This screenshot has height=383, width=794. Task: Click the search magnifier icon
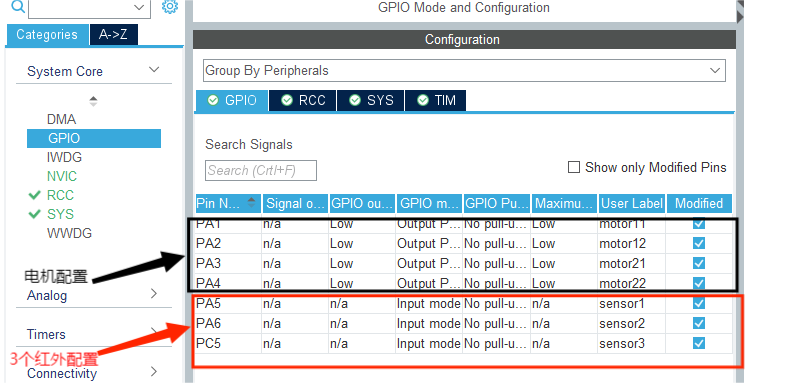(18, 6)
